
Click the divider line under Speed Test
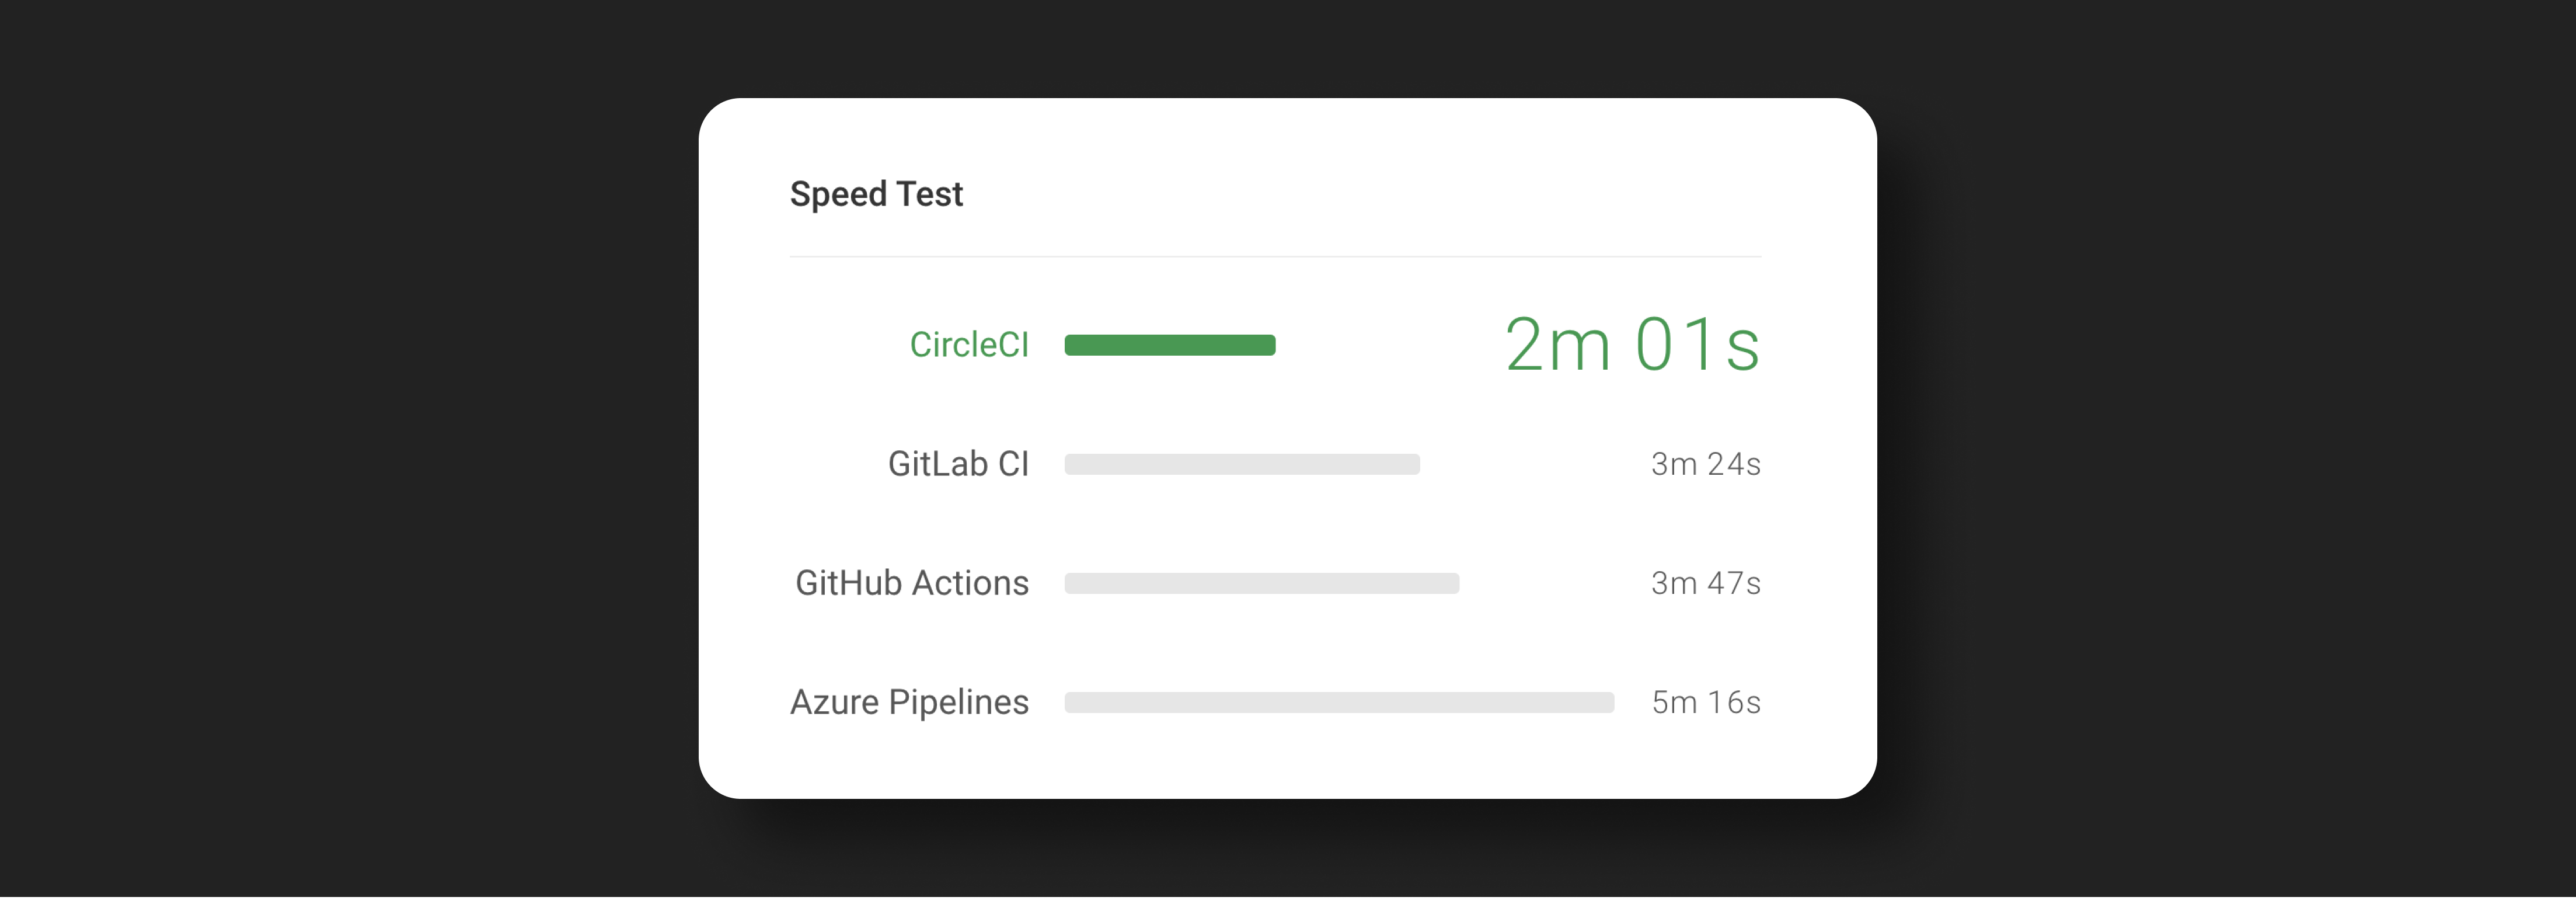click(x=1275, y=257)
